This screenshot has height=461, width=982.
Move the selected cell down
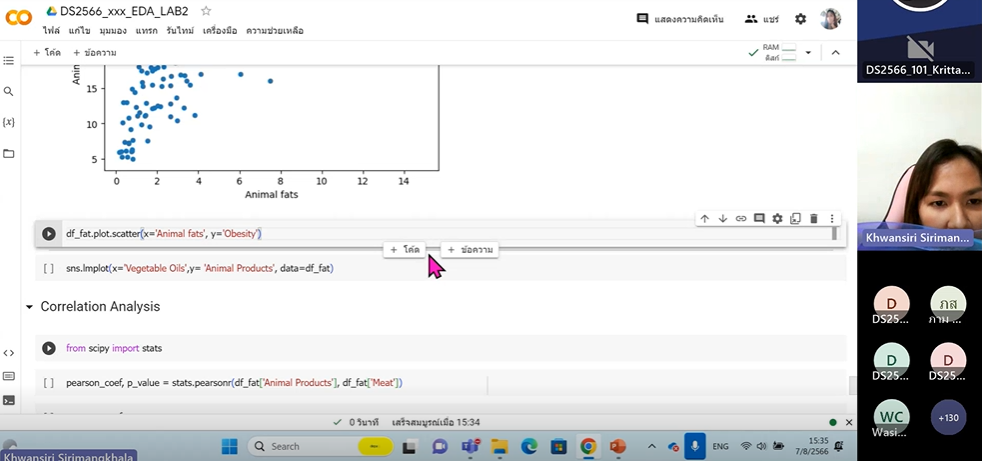point(722,218)
